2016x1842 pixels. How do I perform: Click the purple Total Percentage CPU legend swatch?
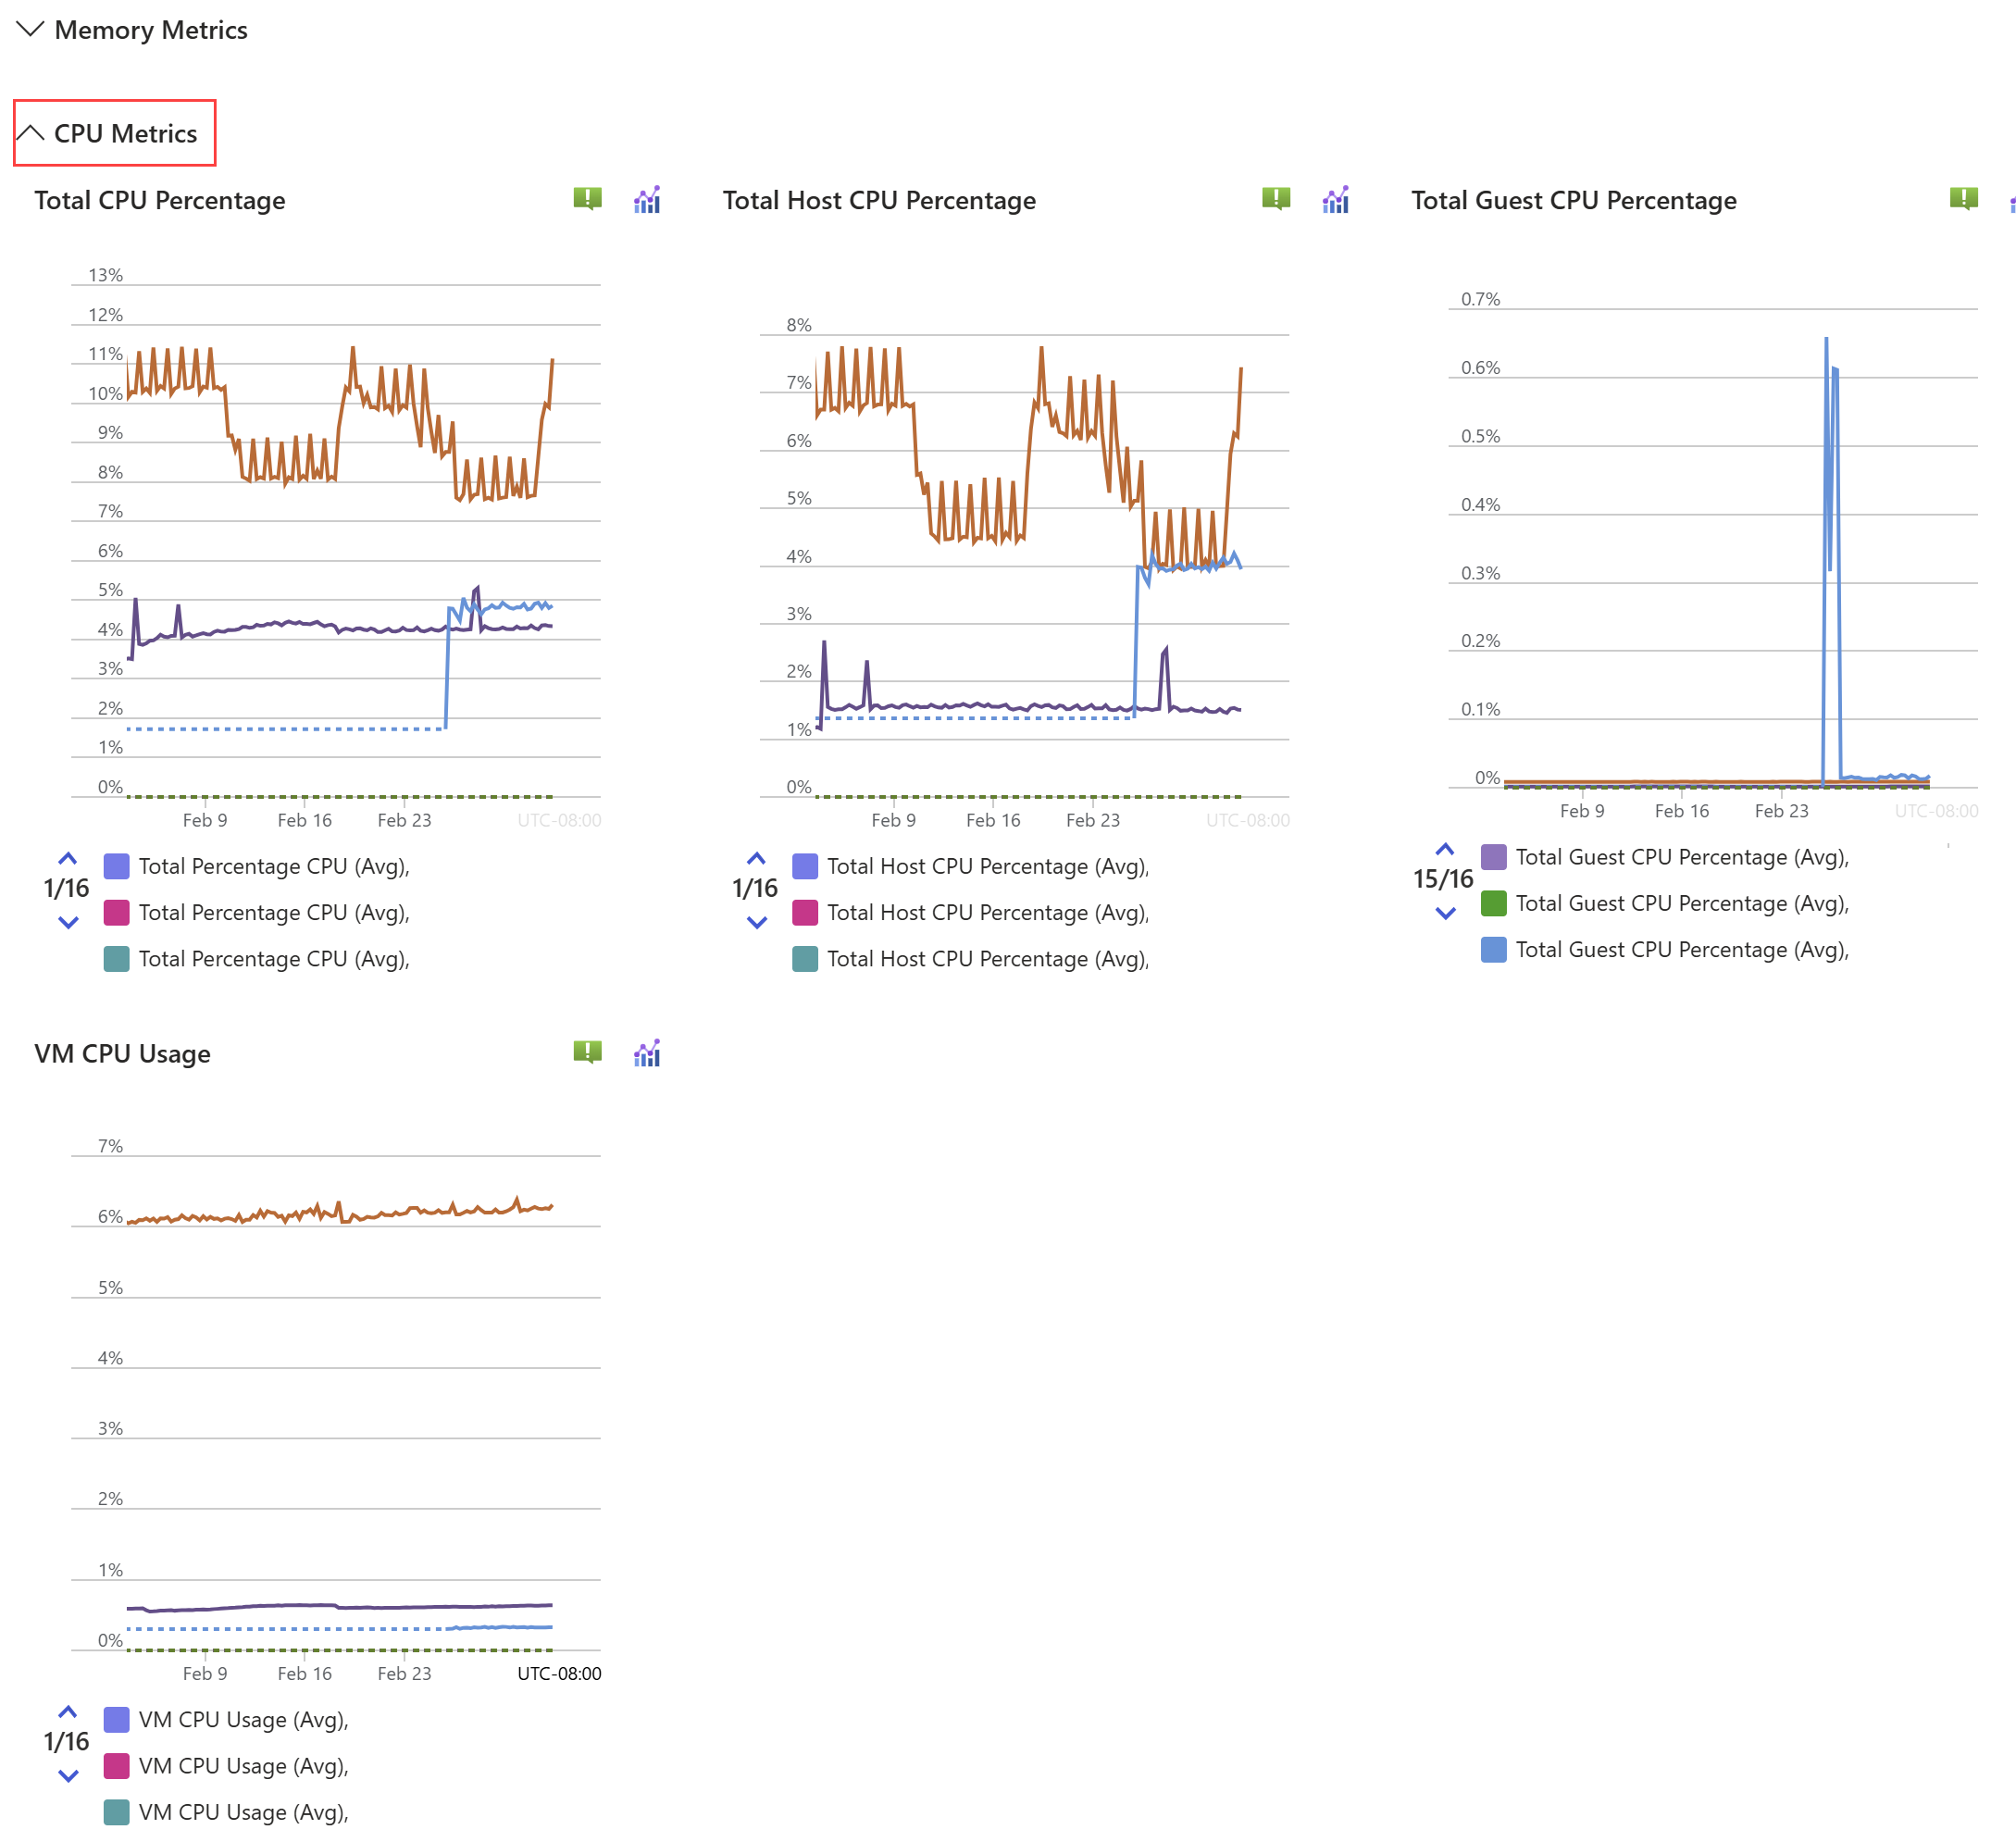click(117, 866)
